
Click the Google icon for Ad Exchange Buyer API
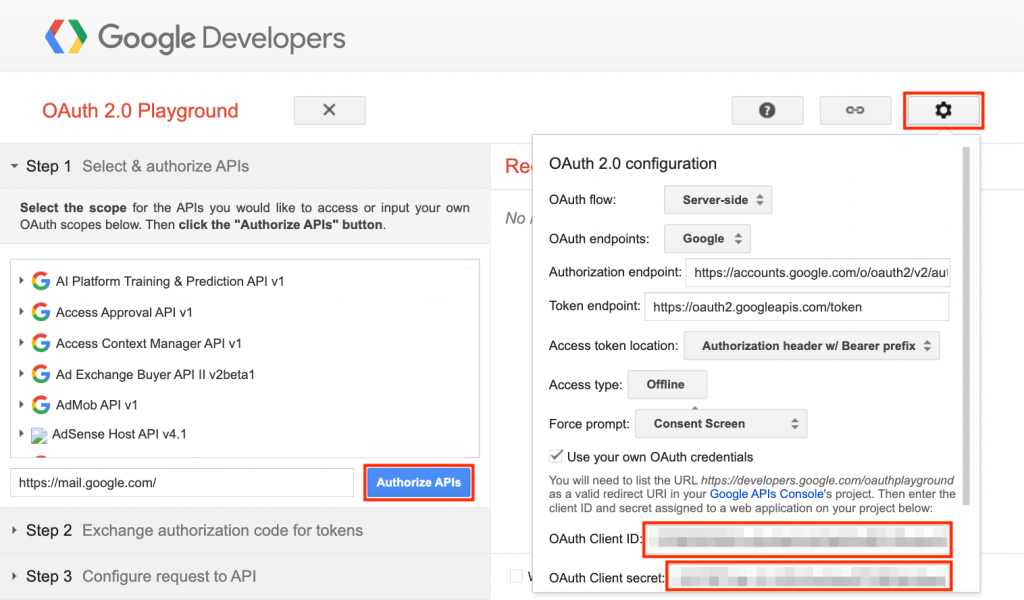40,374
